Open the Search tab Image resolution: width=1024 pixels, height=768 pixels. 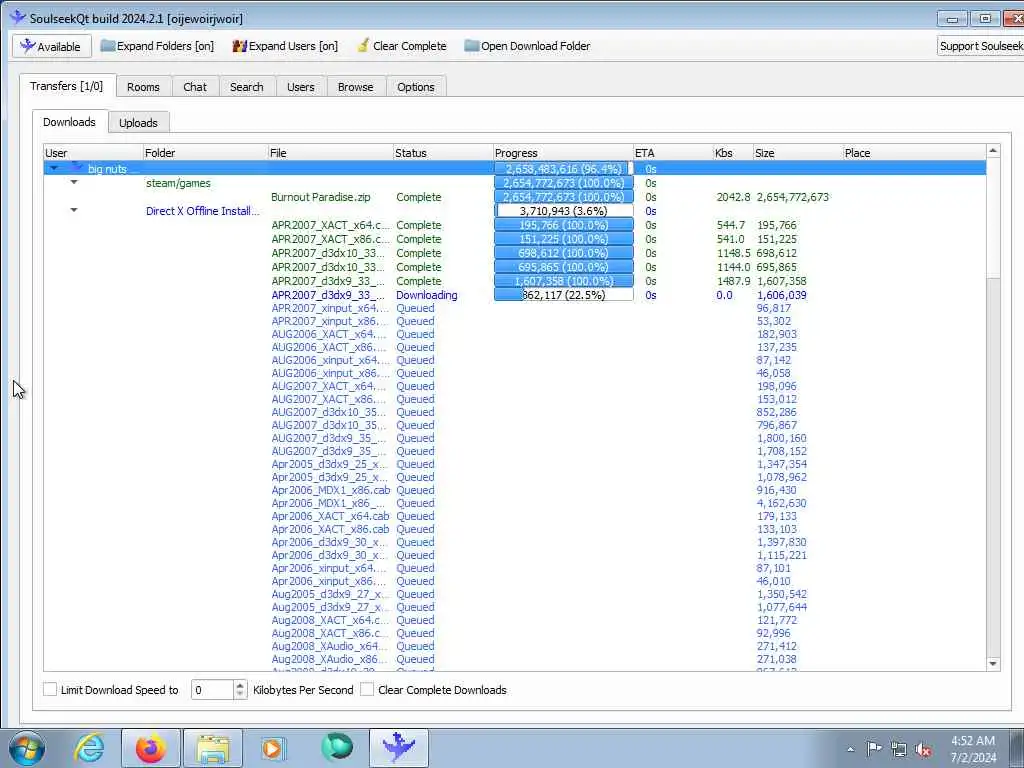(x=246, y=87)
